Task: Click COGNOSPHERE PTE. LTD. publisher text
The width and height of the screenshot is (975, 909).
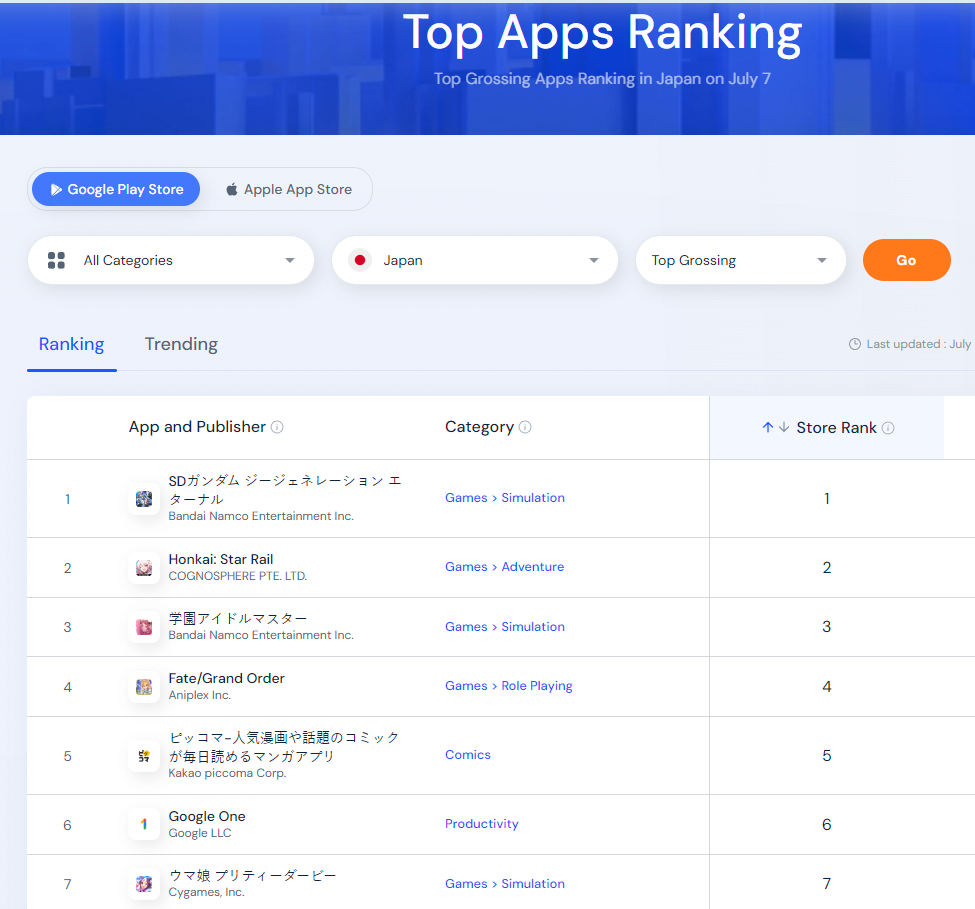Action: pos(238,576)
